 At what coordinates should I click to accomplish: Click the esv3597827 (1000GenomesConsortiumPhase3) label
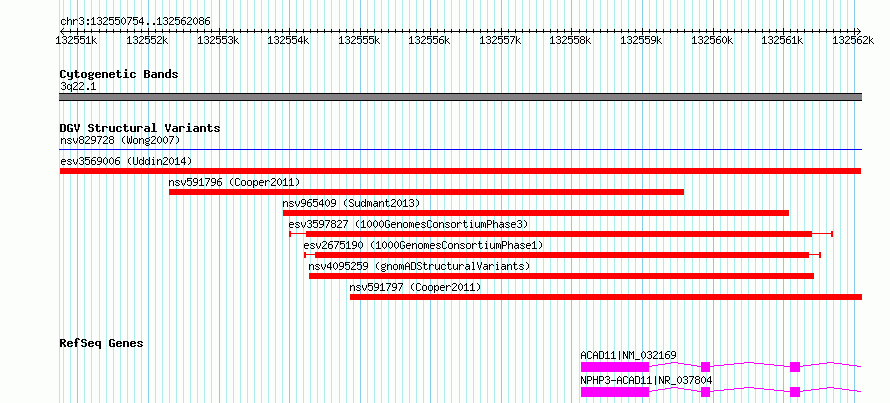point(408,224)
